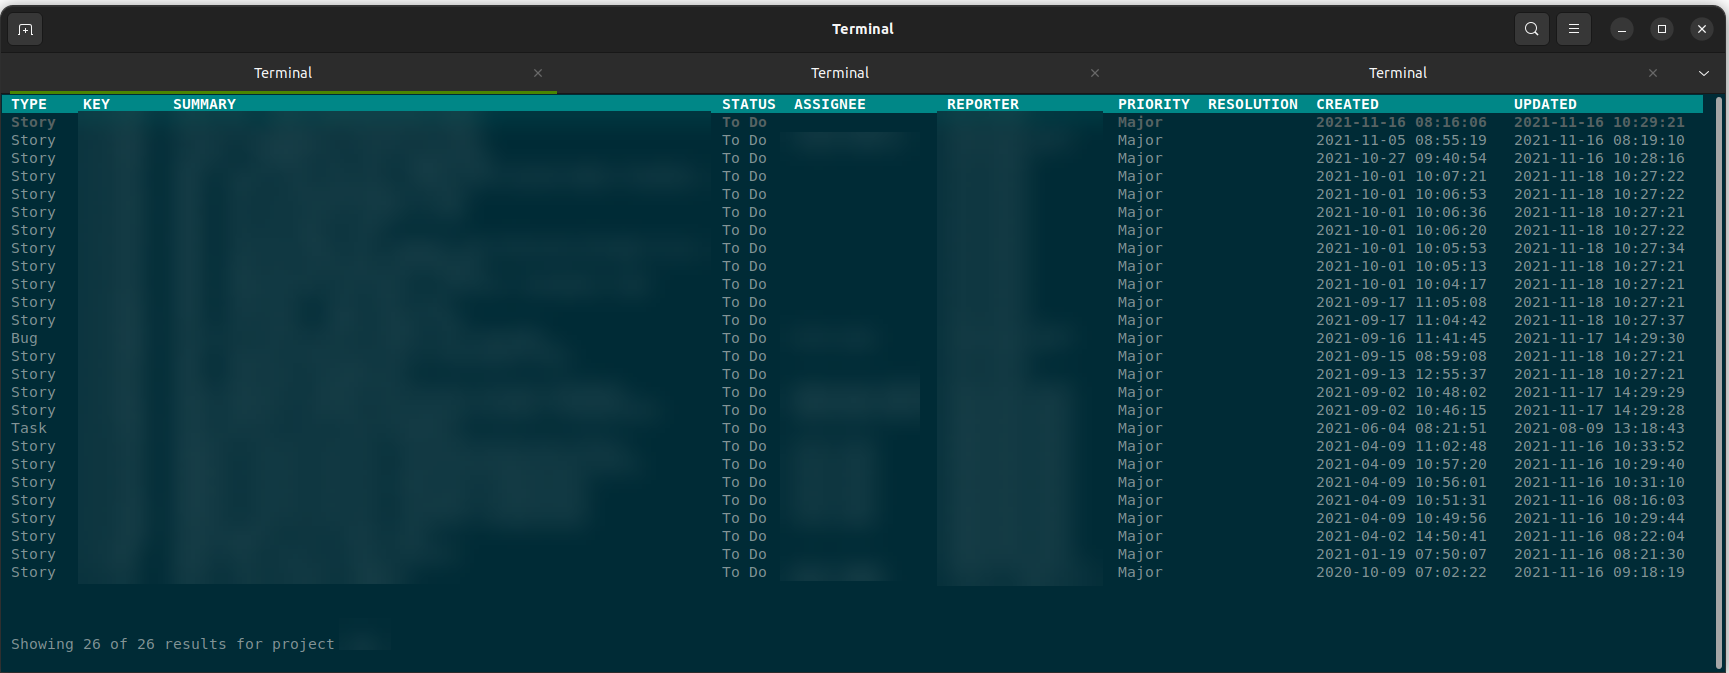Image resolution: width=1729 pixels, height=673 pixels.
Task: Minimize the Terminal window
Action: (1622, 29)
